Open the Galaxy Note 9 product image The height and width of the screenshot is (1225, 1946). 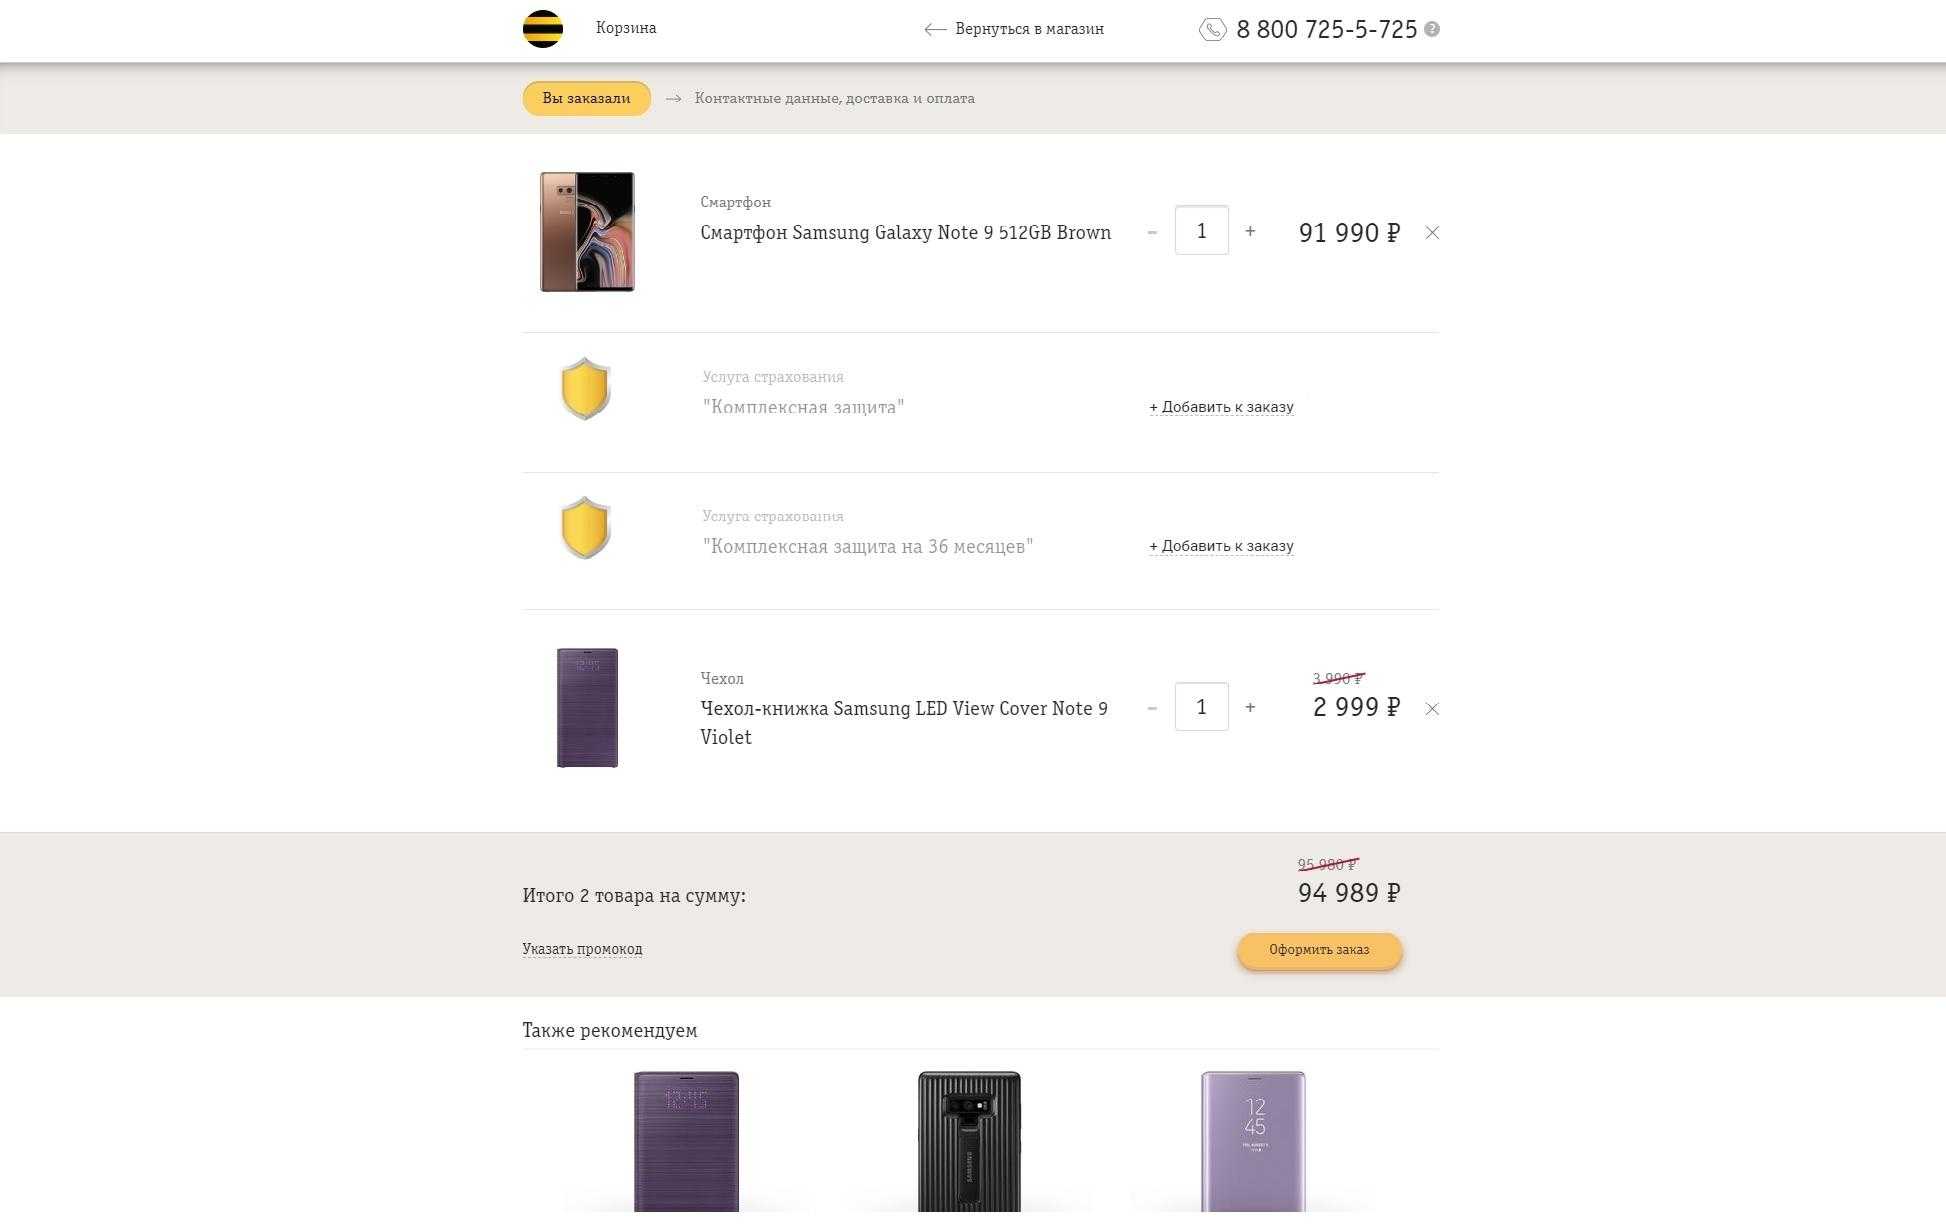click(587, 232)
